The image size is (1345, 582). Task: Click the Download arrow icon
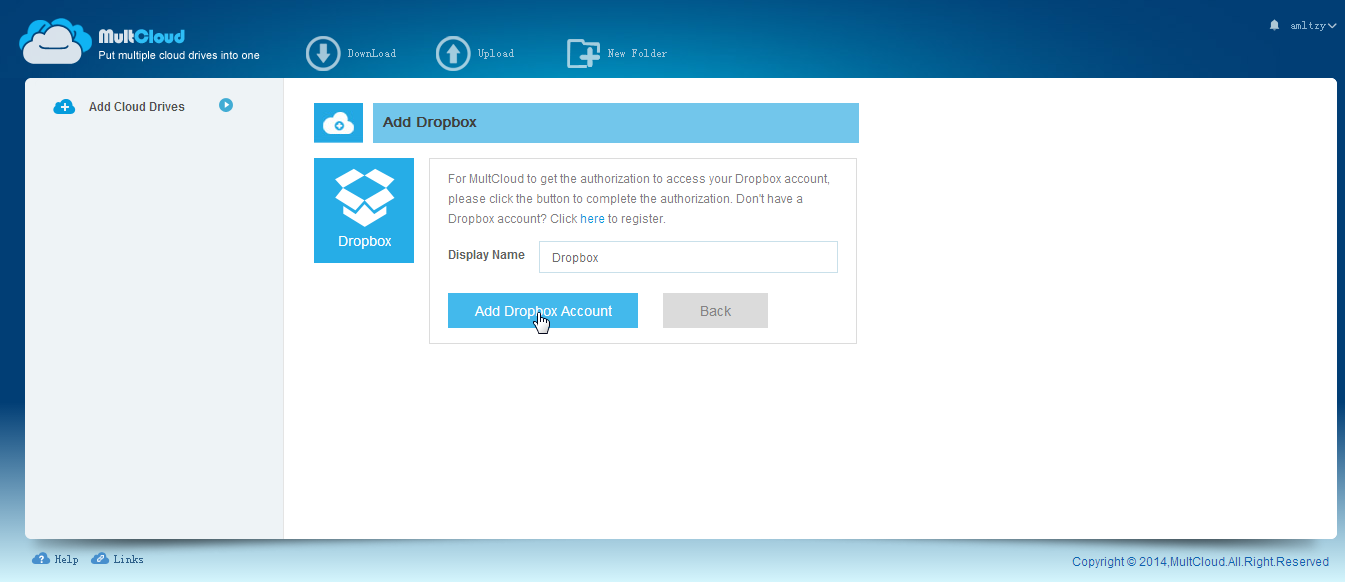(324, 54)
